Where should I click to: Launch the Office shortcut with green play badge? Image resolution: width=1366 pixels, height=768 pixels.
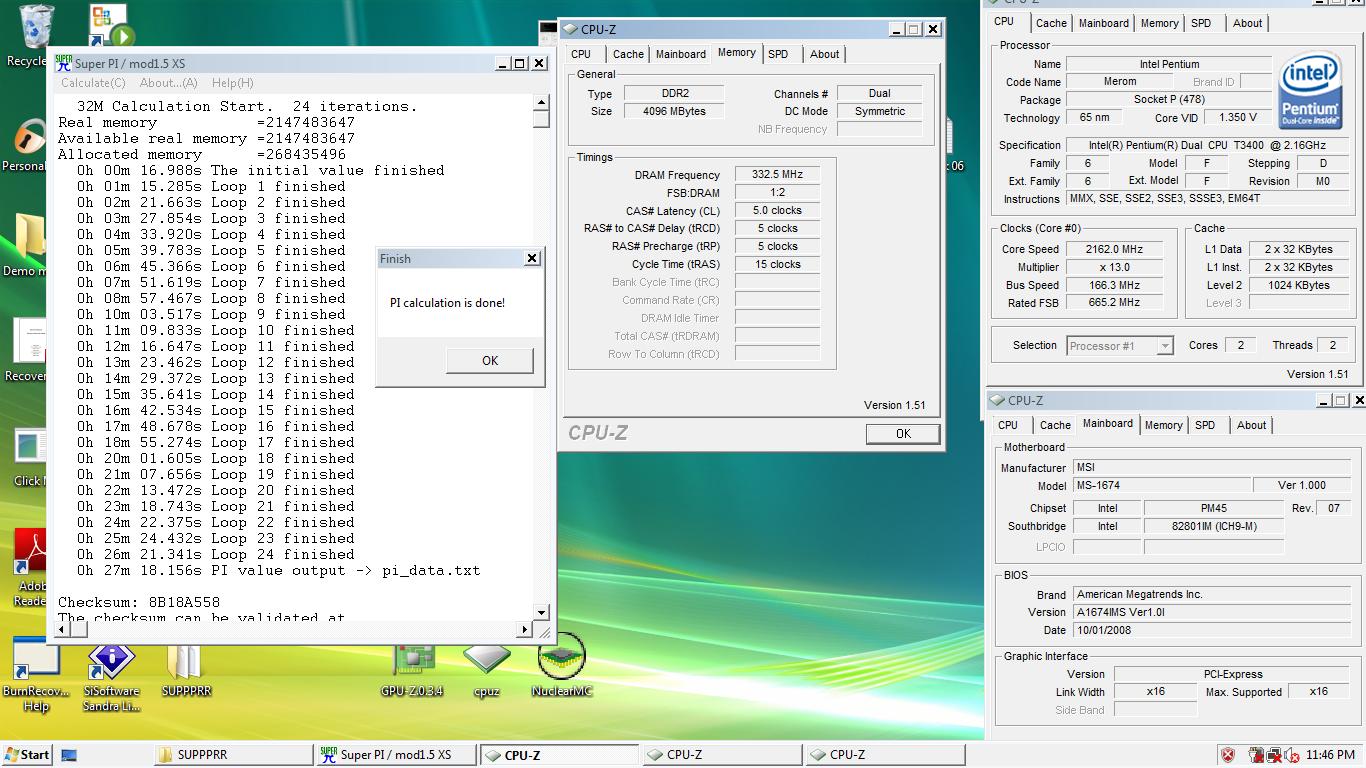(110, 27)
